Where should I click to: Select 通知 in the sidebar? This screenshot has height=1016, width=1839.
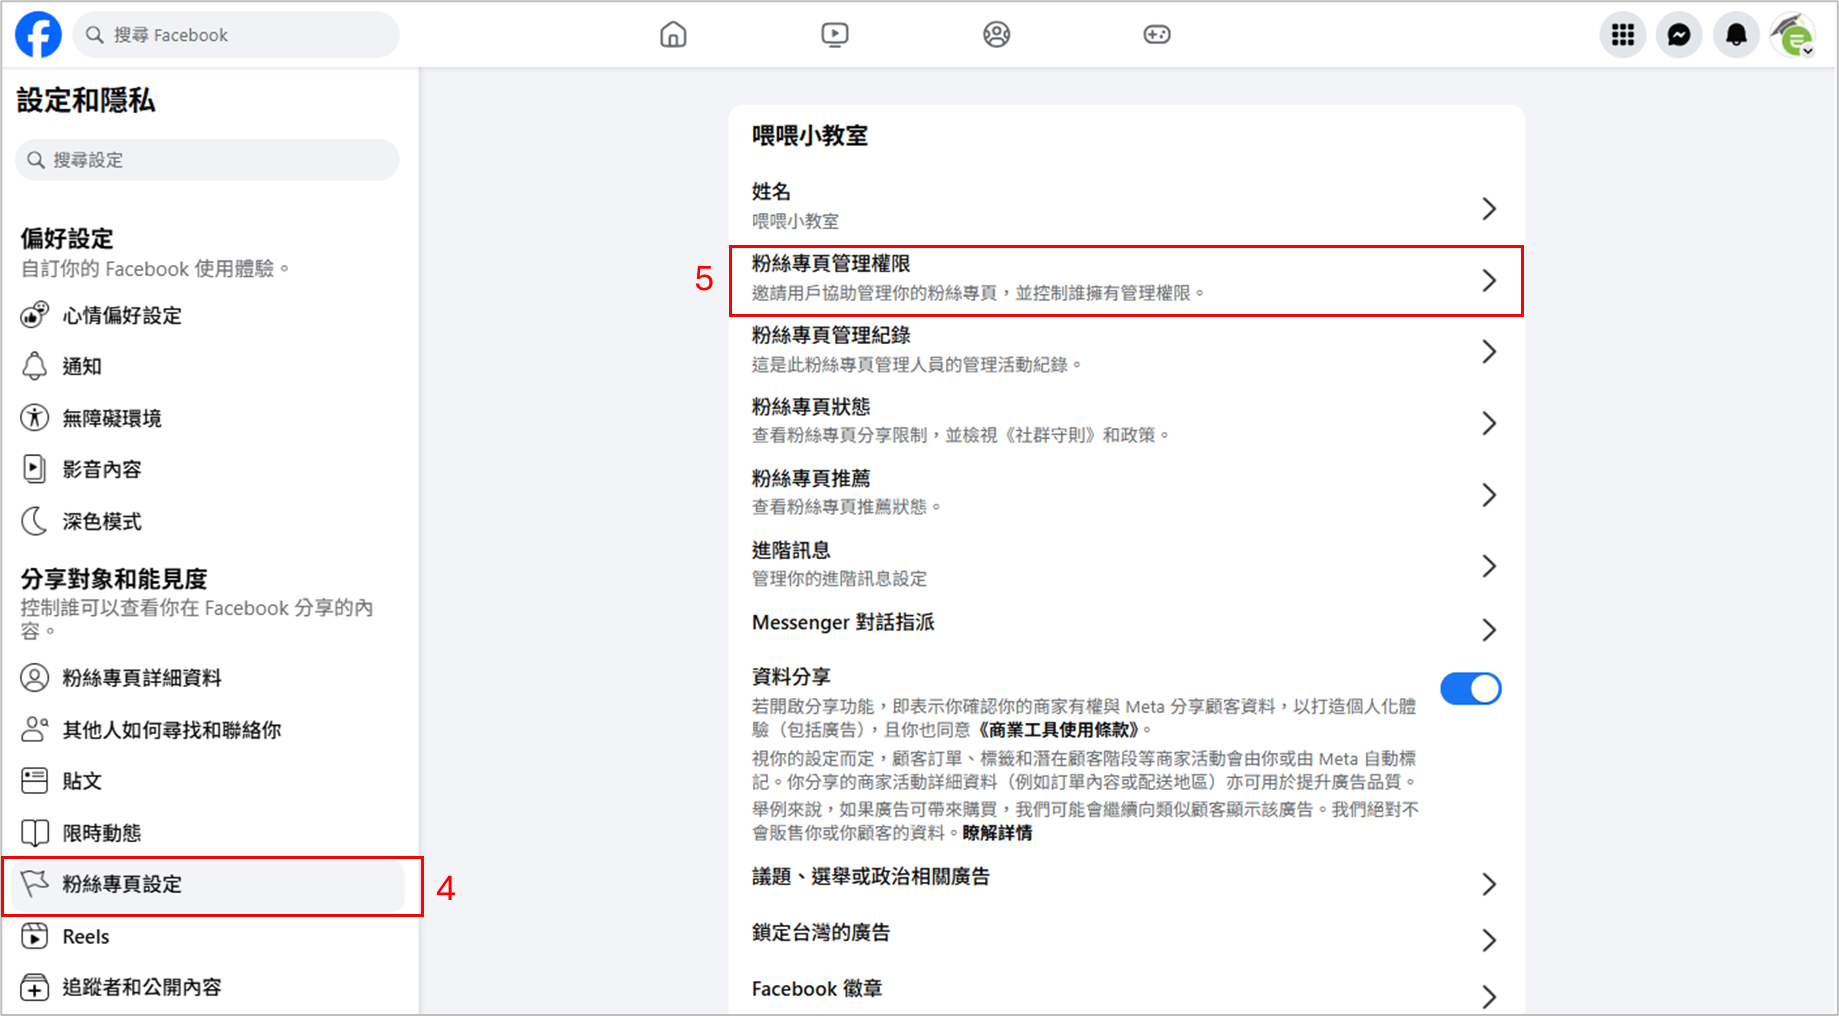208,366
